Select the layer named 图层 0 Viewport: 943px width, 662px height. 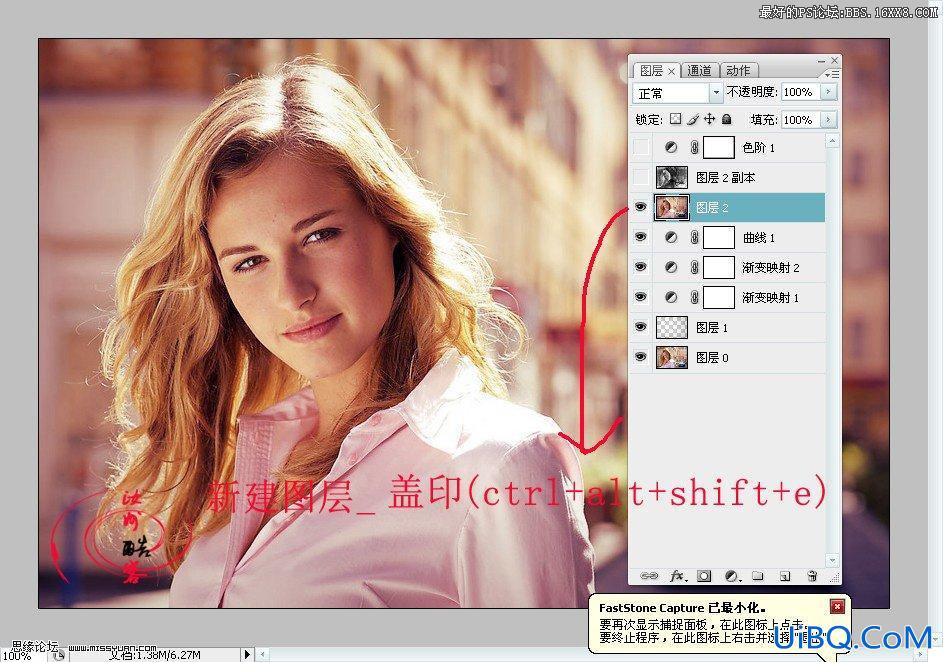(x=712, y=358)
